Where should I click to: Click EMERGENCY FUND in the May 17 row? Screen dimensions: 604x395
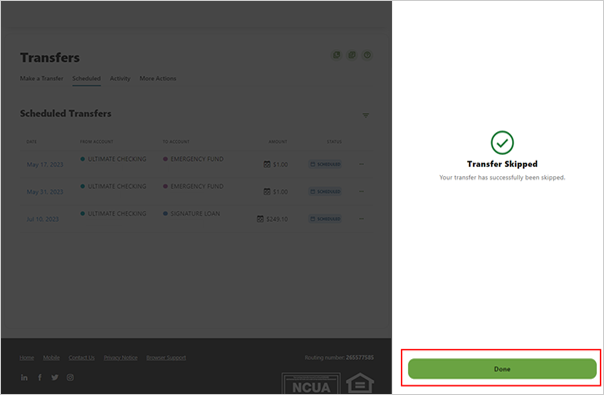click(197, 159)
